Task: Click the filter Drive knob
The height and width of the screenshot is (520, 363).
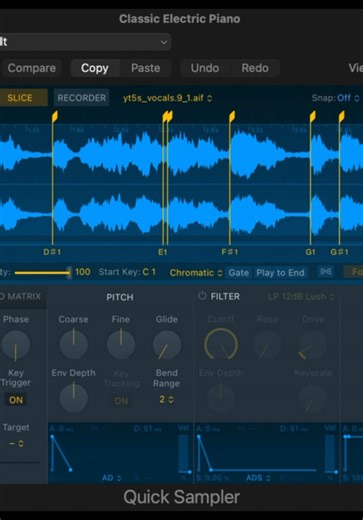Action: point(313,345)
